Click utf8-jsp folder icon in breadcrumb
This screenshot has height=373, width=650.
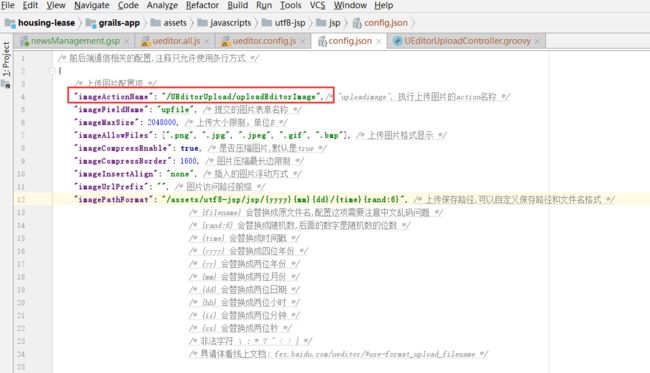pos(267,22)
